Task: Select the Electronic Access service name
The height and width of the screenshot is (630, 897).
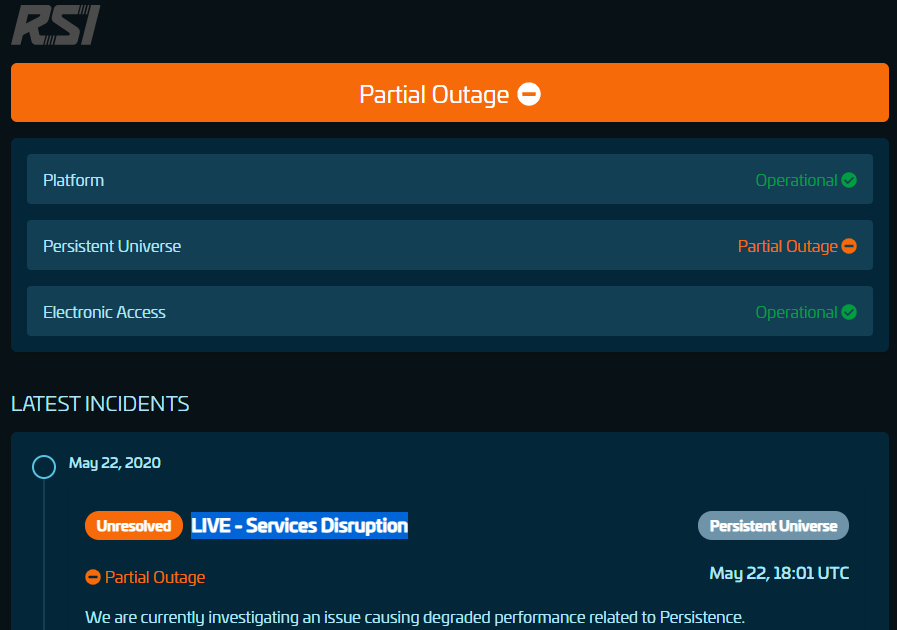Action: click(x=105, y=312)
